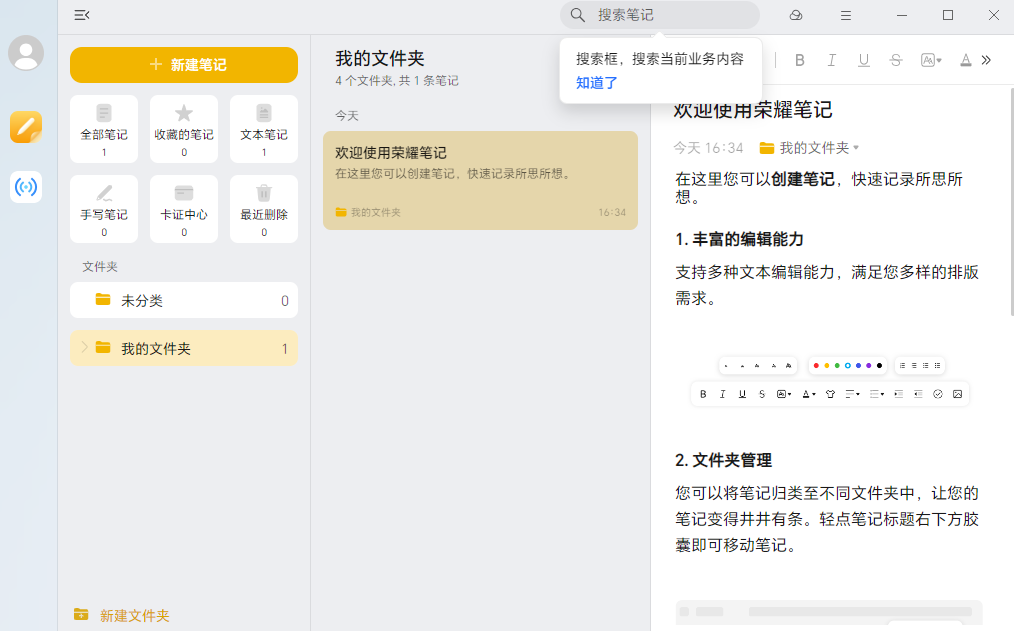Toggle italic formatting
Image resolution: width=1014 pixels, height=631 pixels.
(x=831, y=60)
